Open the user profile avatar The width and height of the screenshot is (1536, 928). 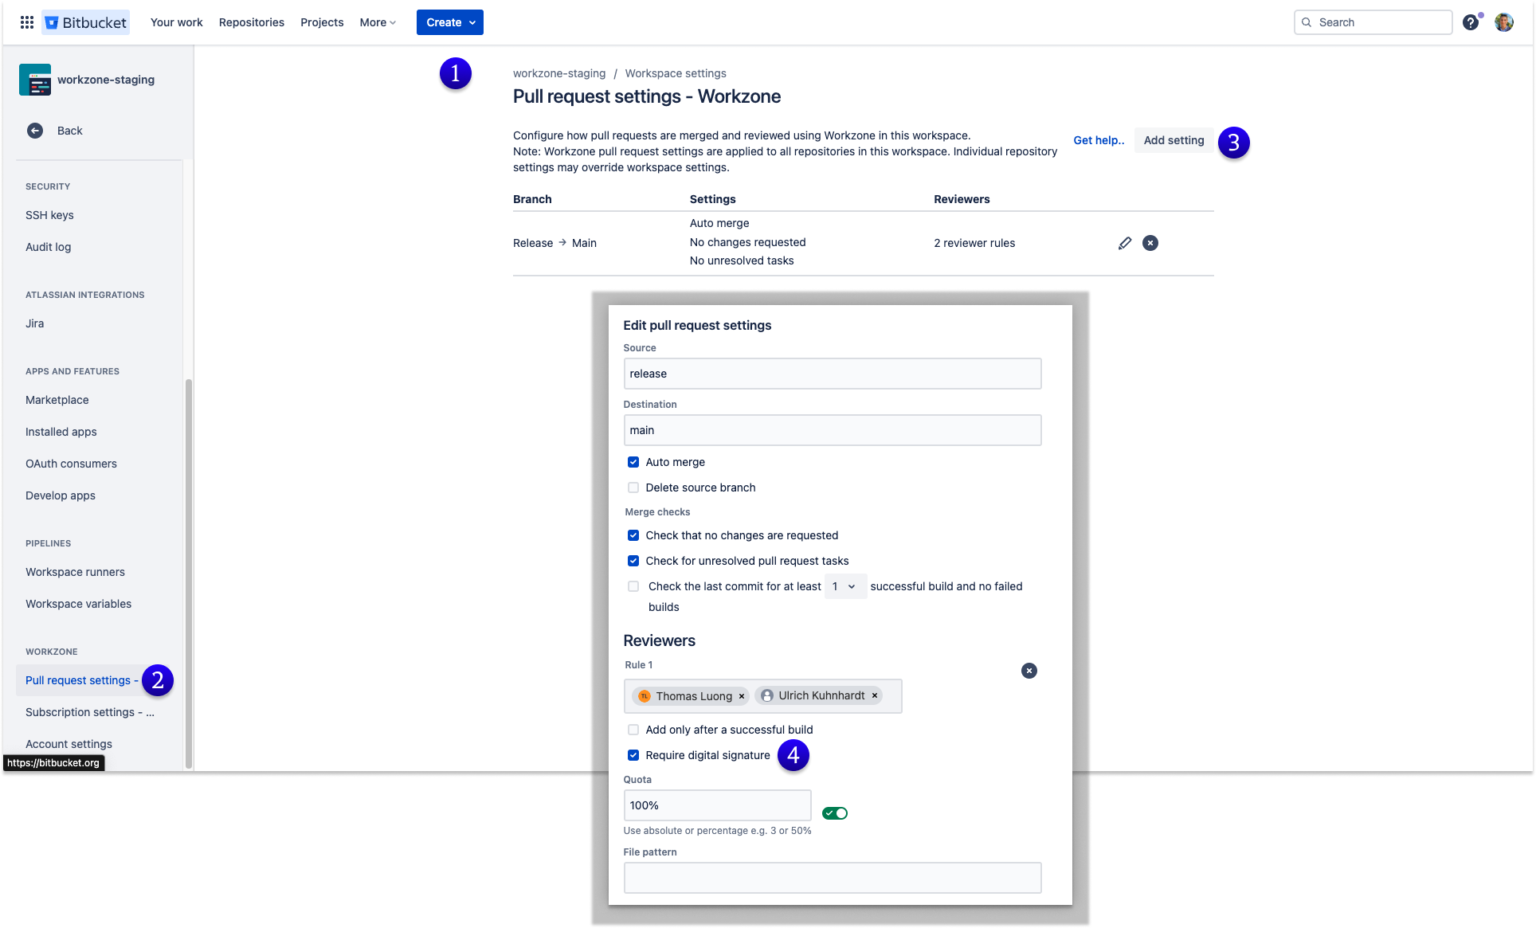(1504, 22)
